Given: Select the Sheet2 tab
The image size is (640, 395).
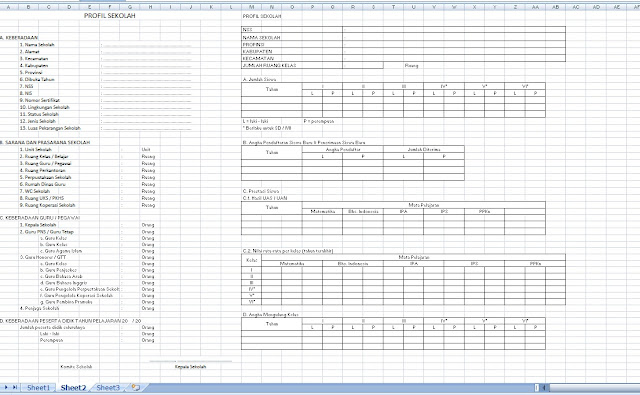Looking at the screenshot, I should click(x=73, y=388).
